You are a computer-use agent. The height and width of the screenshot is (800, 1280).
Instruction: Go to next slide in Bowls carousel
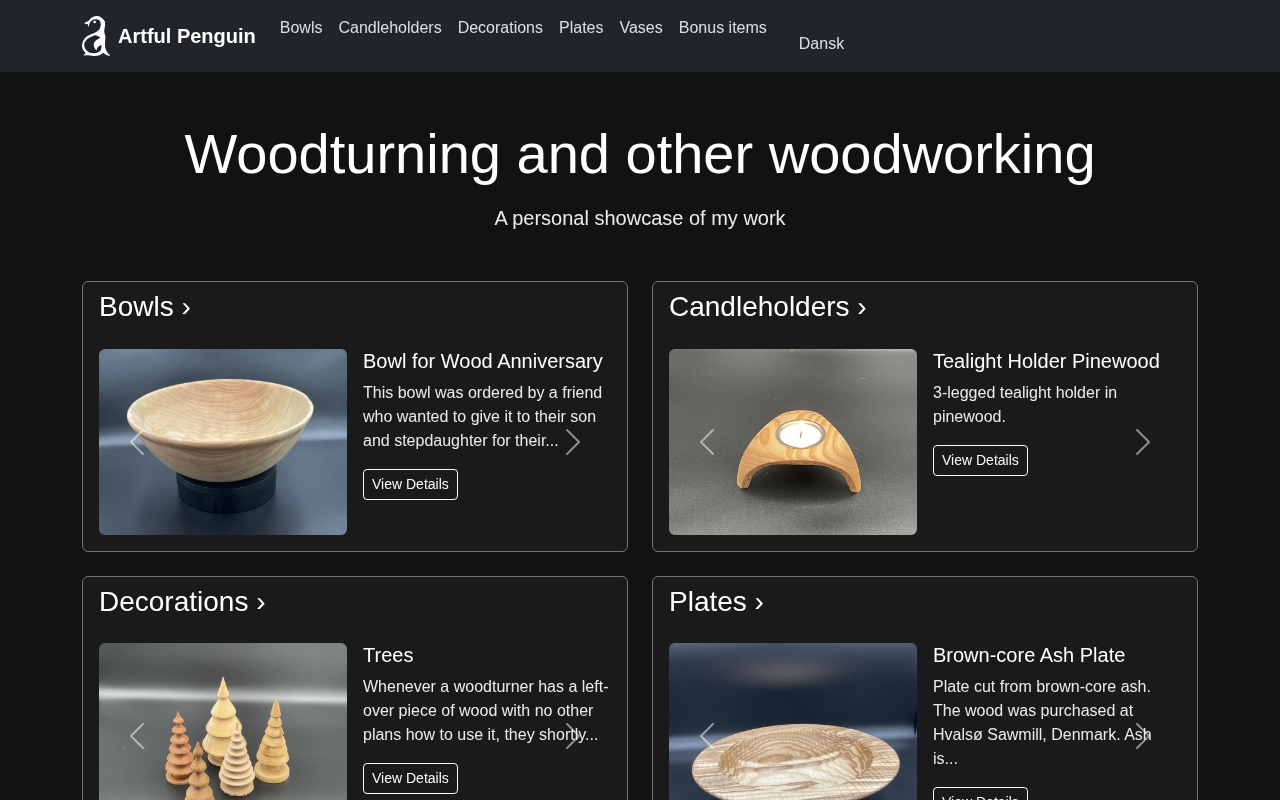pyautogui.click(x=573, y=442)
